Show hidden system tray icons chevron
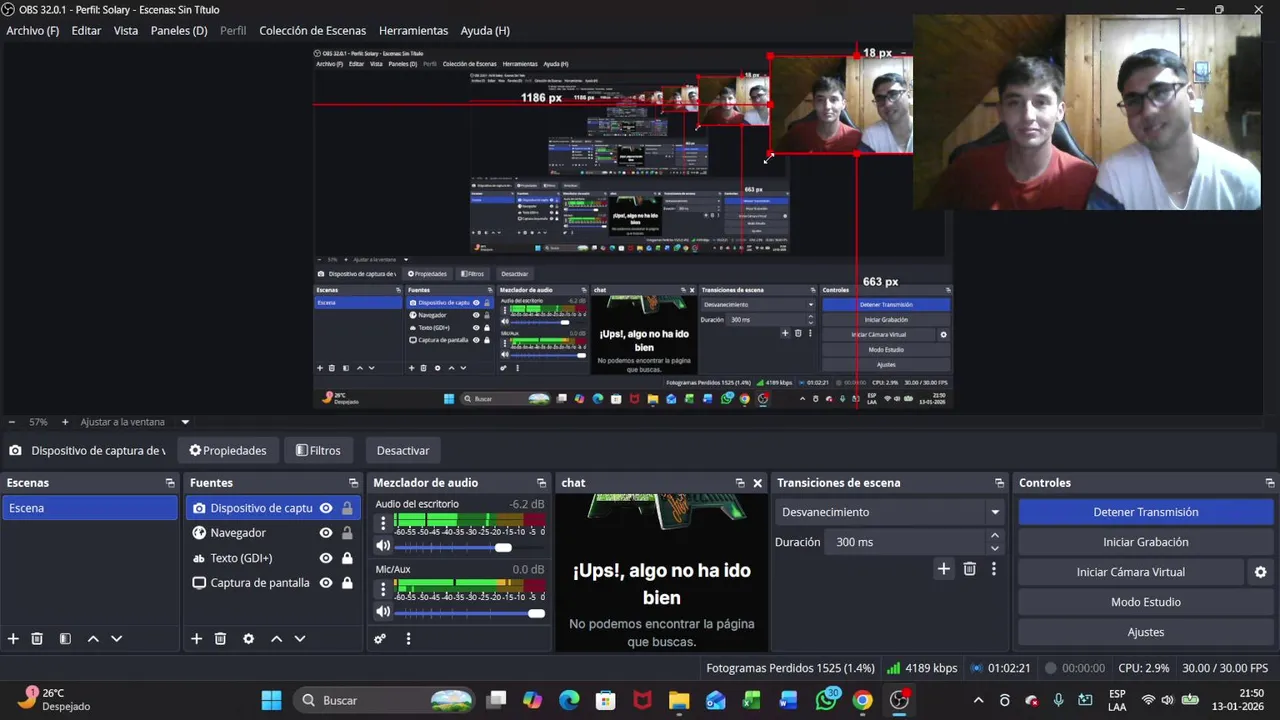This screenshot has width=1280, height=720. [x=978, y=700]
